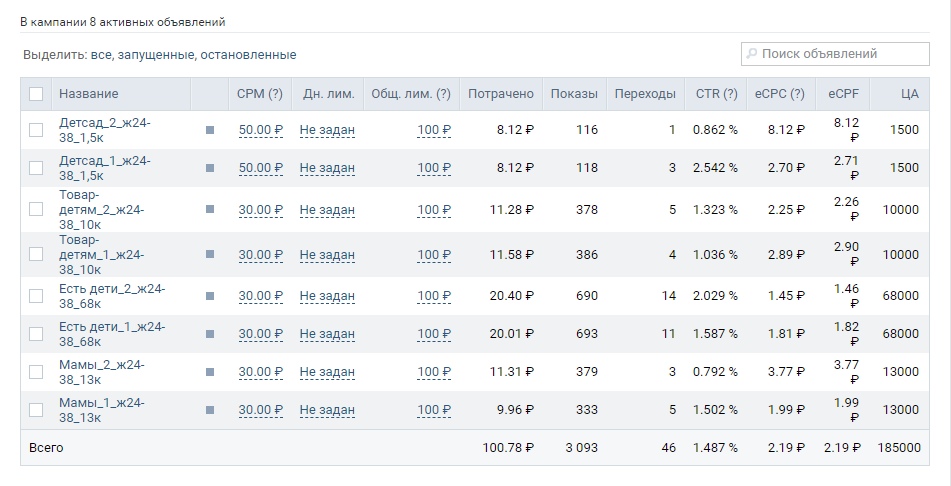951x486 pixels.
Task: Sort table by CTR column header
Action: pyautogui.click(x=716, y=94)
